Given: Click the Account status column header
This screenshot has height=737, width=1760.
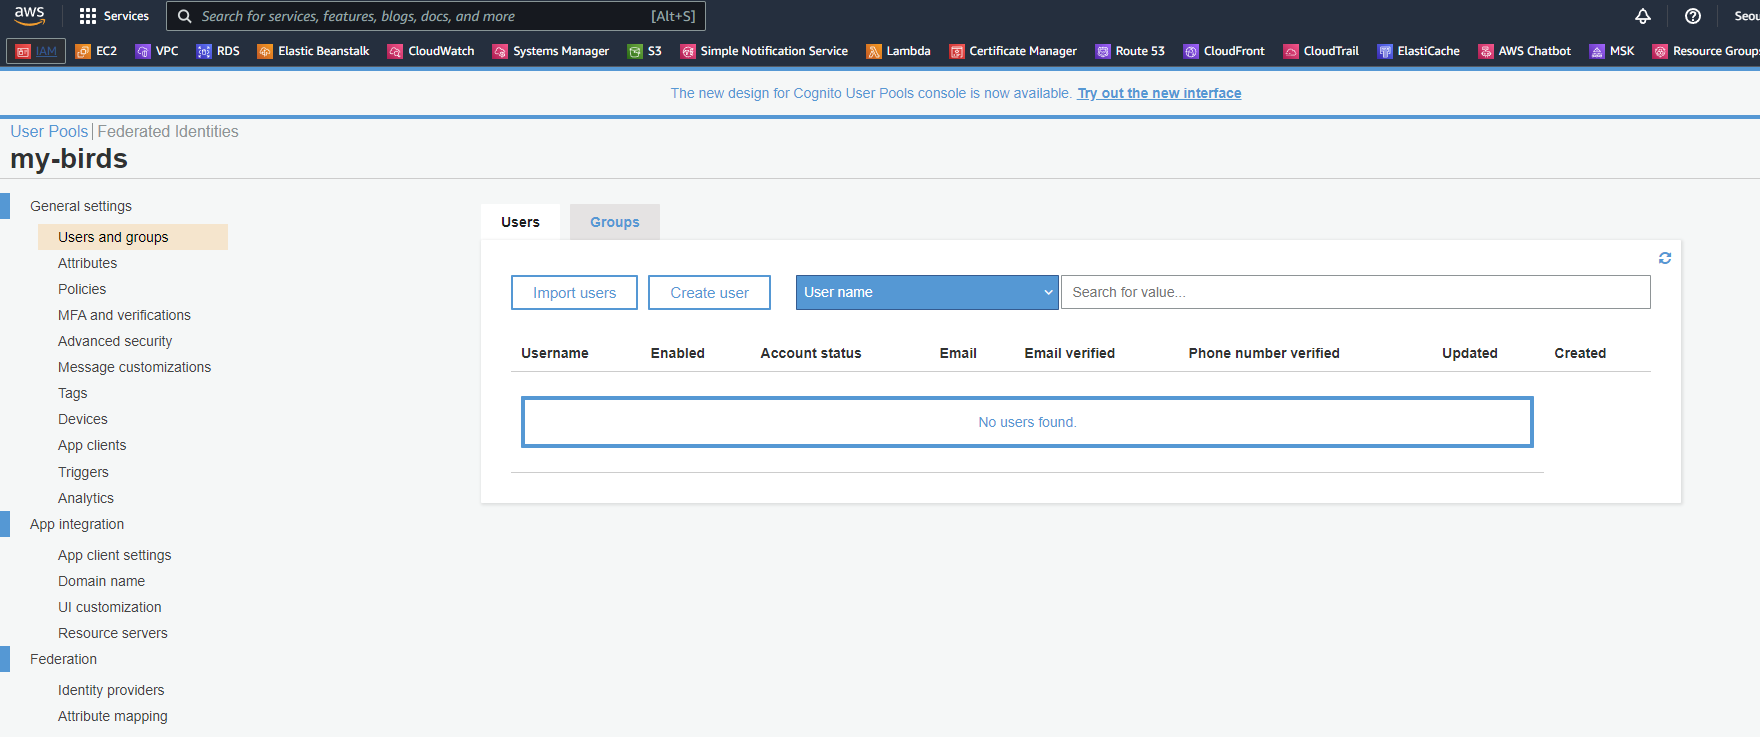Looking at the screenshot, I should 811,353.
